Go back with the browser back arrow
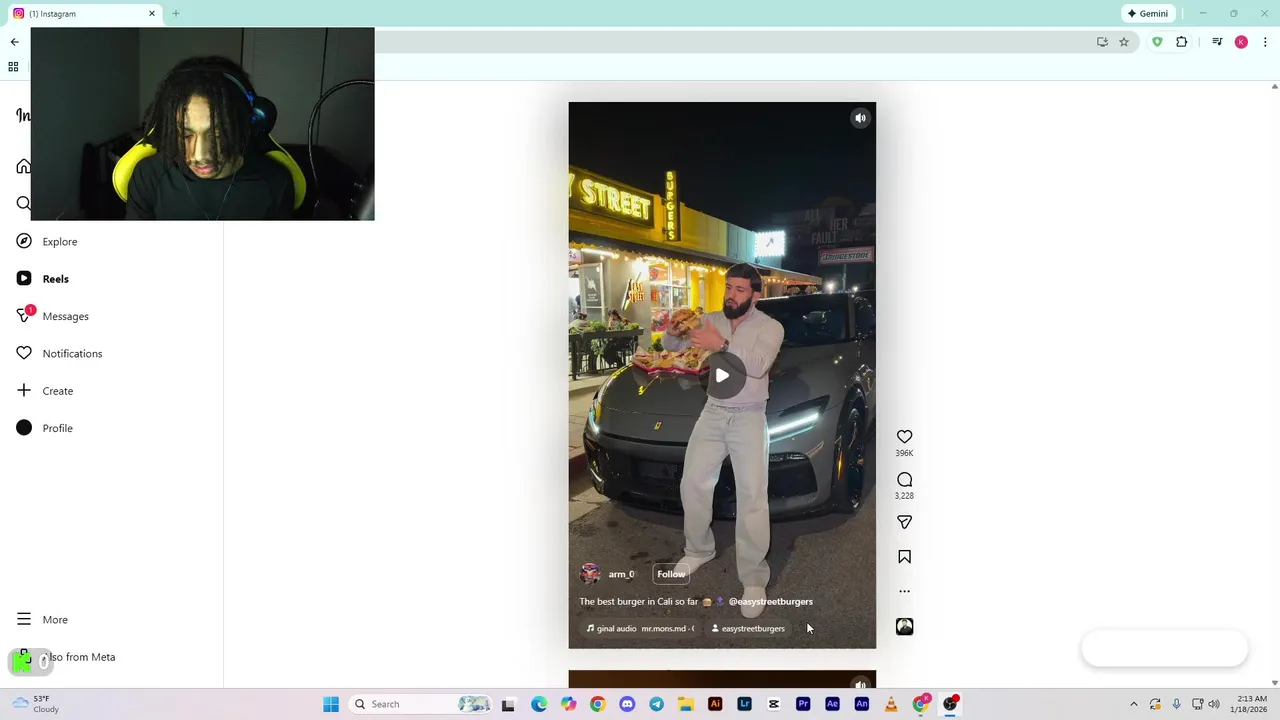Screen dimensions: 1280x720 [x=15, y=42]
